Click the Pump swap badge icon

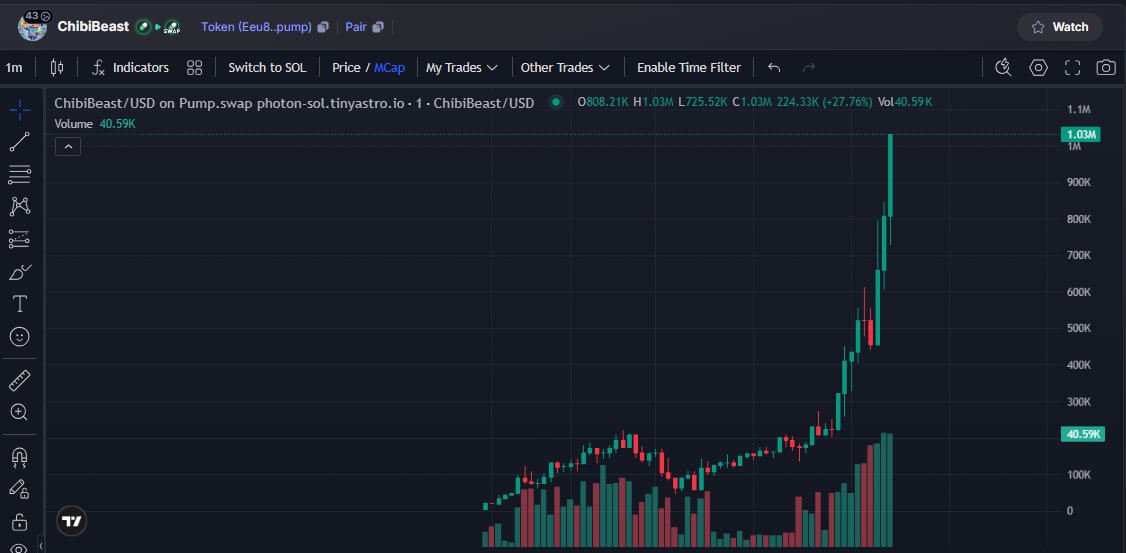point(172,27)
